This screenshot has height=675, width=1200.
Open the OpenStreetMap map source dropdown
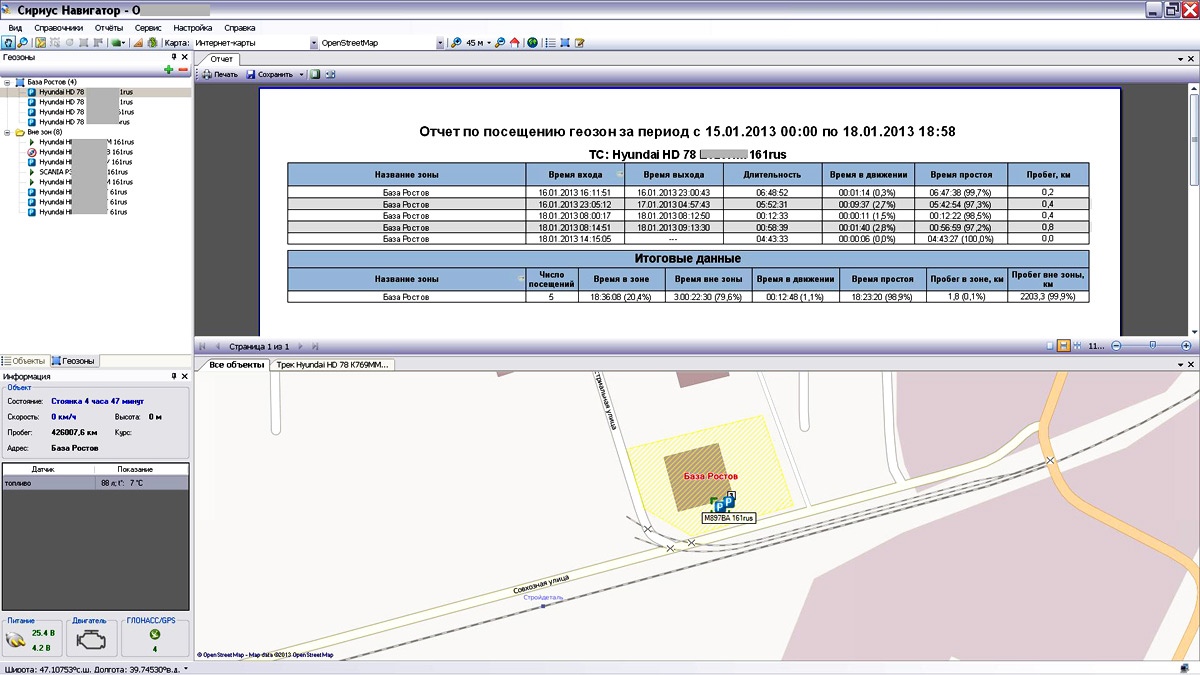point(440,43)
